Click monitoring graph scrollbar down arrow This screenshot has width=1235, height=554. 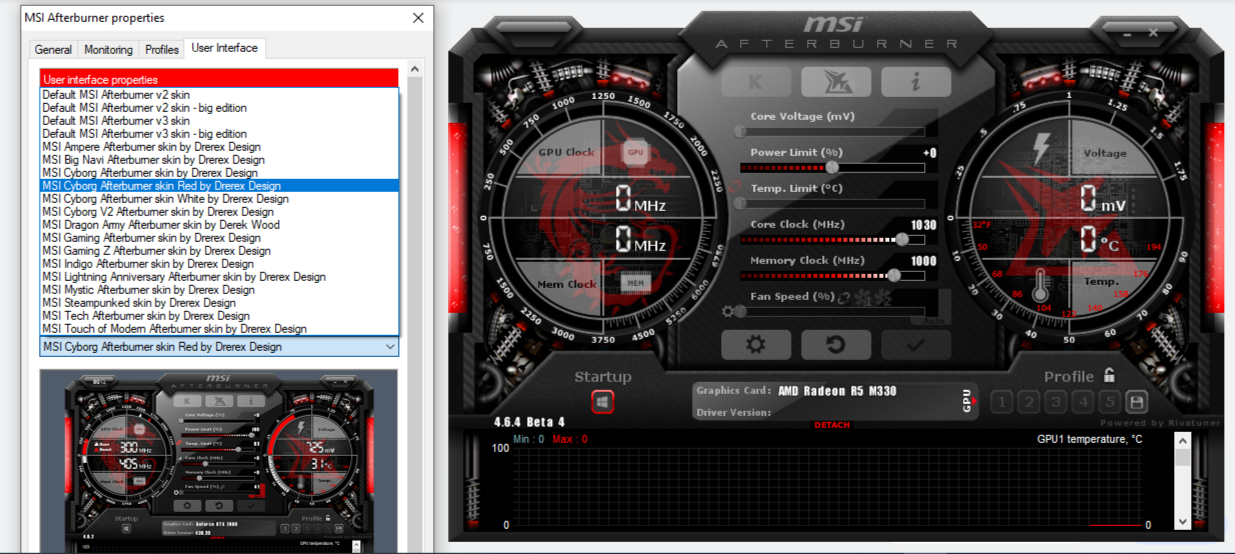(1184, 522)
